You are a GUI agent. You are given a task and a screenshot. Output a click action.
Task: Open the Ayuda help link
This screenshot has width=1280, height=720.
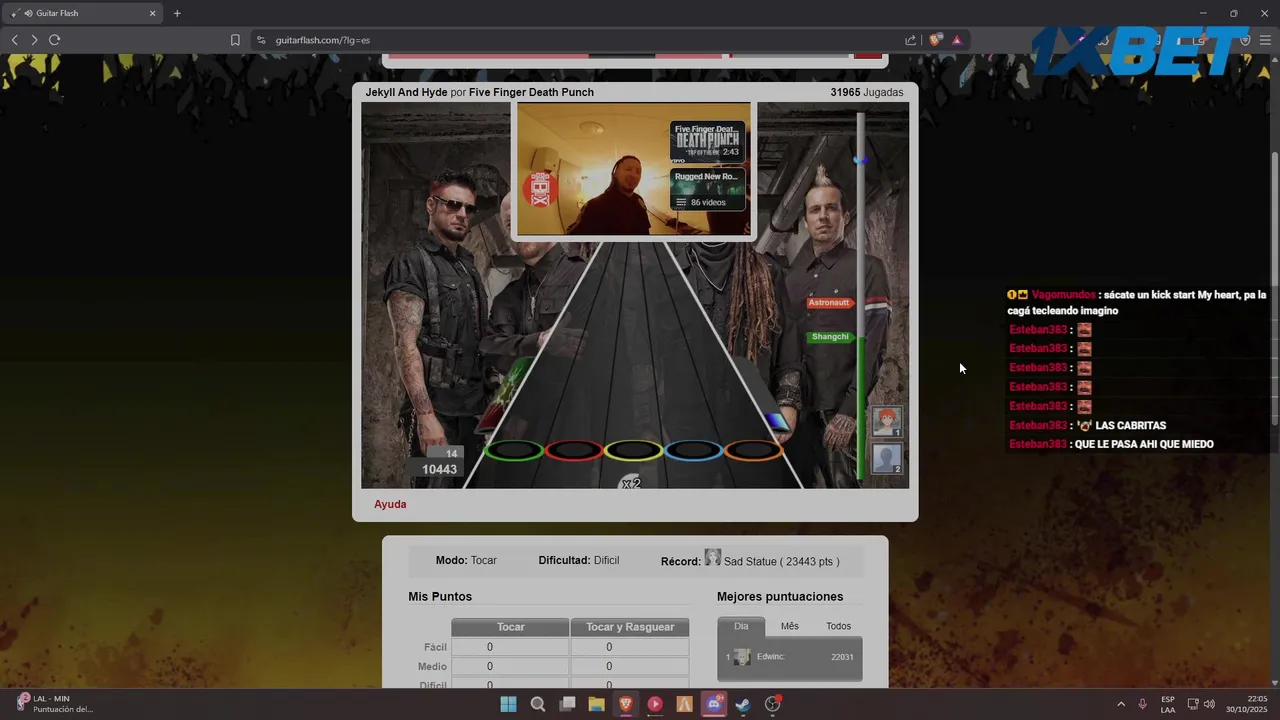pos(390,504)
